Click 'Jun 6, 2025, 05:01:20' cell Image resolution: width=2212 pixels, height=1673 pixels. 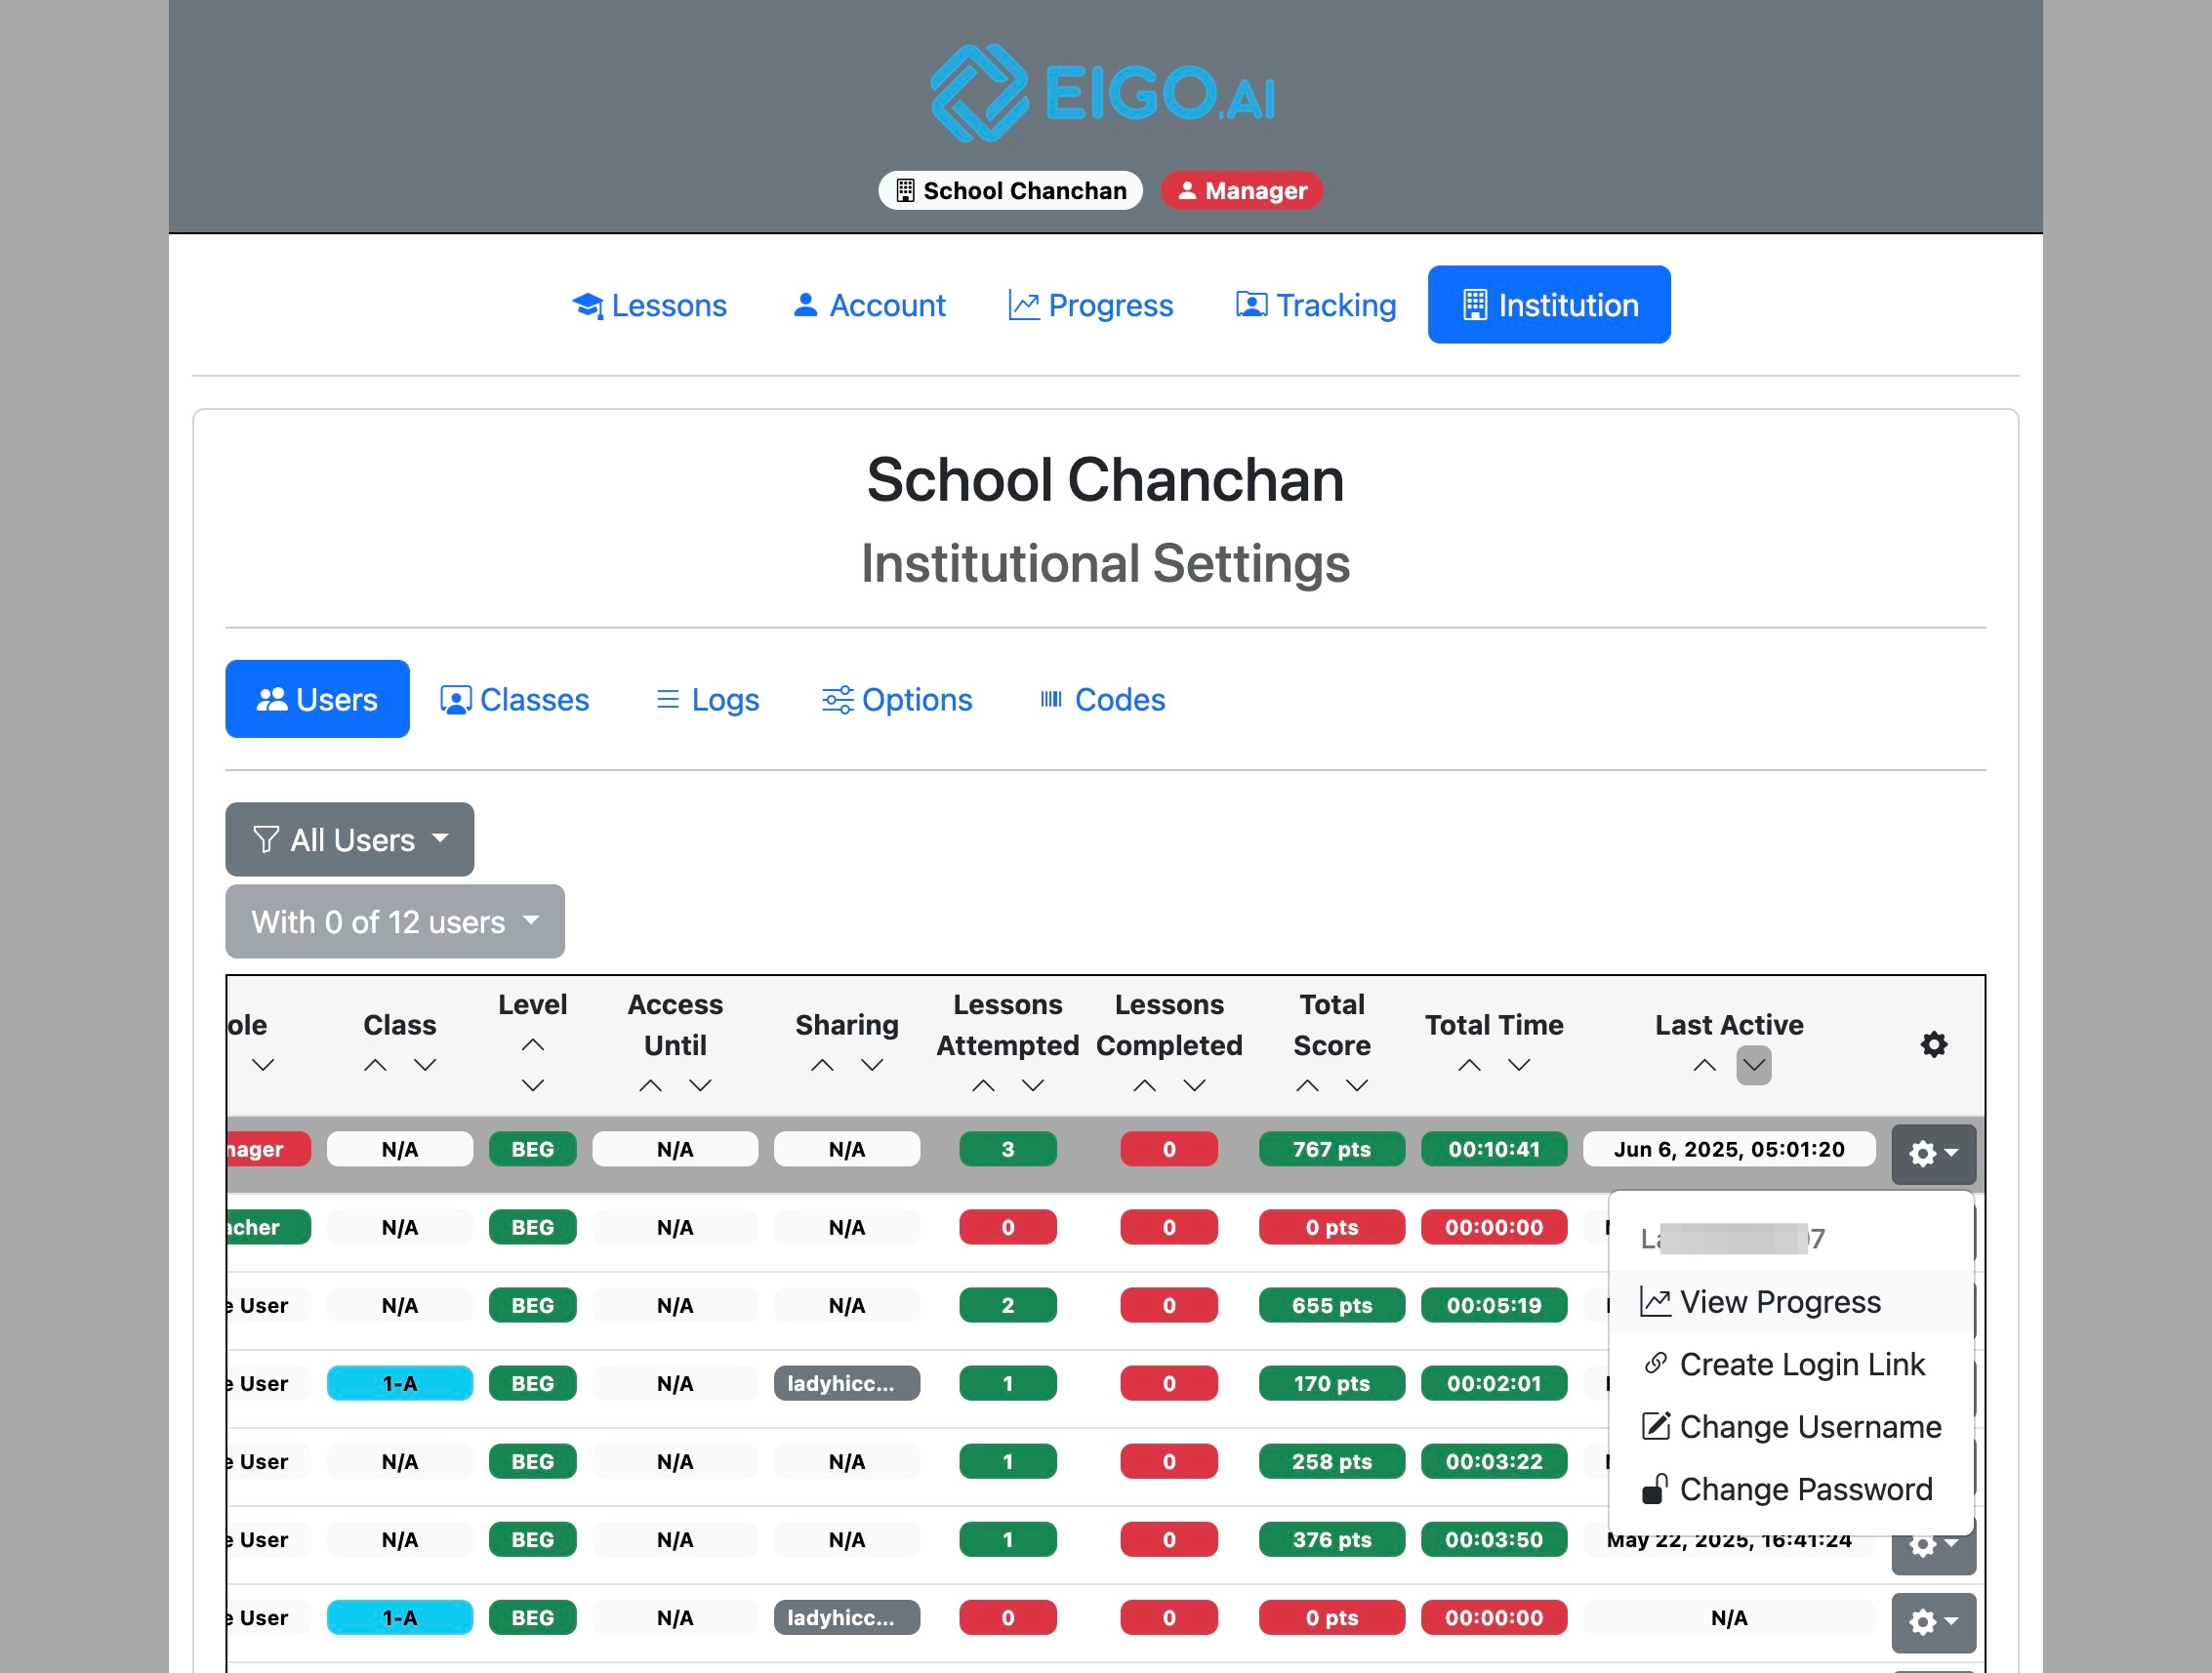coord(1729,1149)
